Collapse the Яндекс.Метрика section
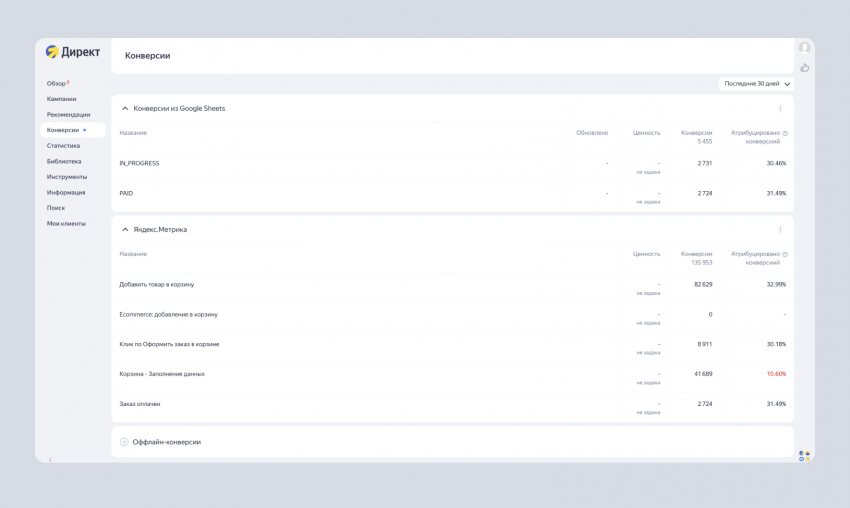The height and width of the screenshot is (508, 850). click(x=125, y=229)
